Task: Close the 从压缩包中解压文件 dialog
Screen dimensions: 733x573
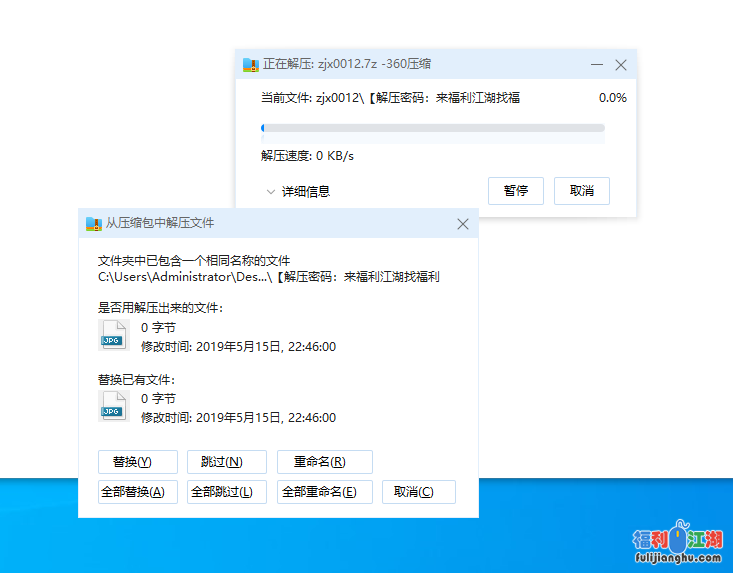Action: coord(462,224)
